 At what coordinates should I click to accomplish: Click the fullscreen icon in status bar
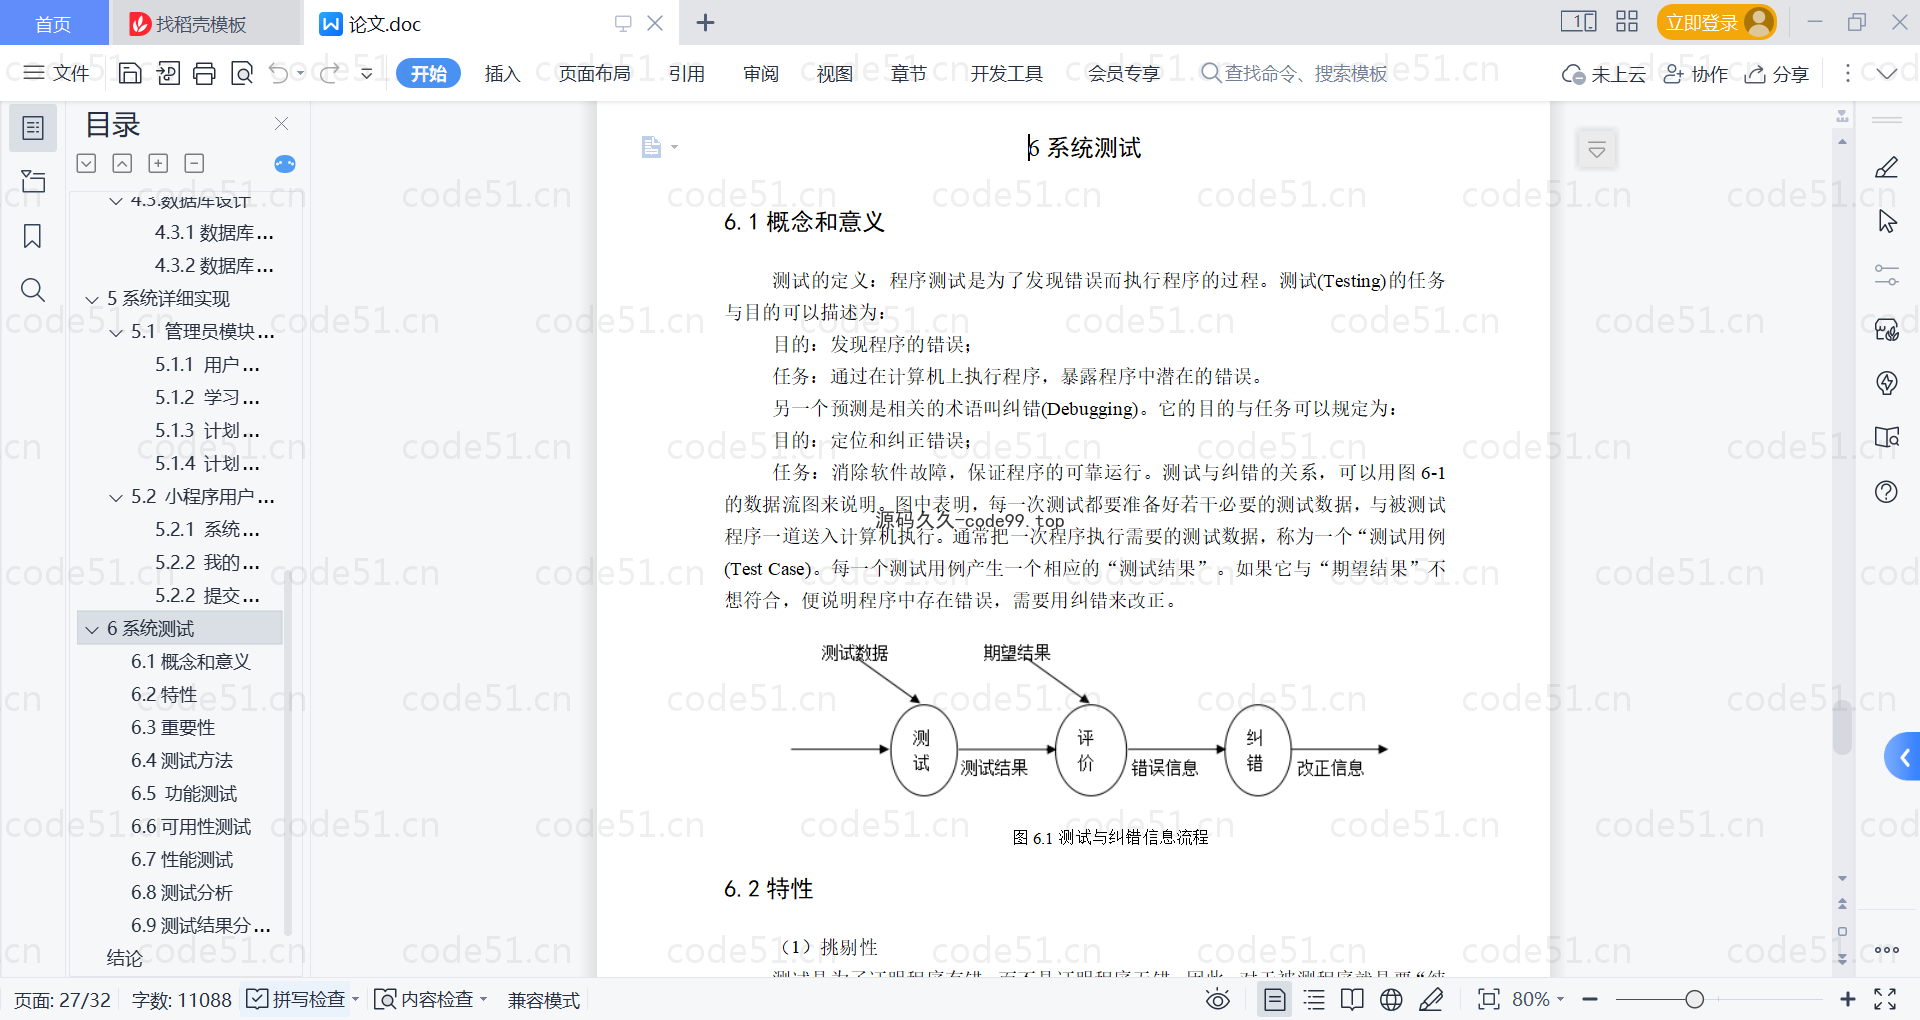1885,999
